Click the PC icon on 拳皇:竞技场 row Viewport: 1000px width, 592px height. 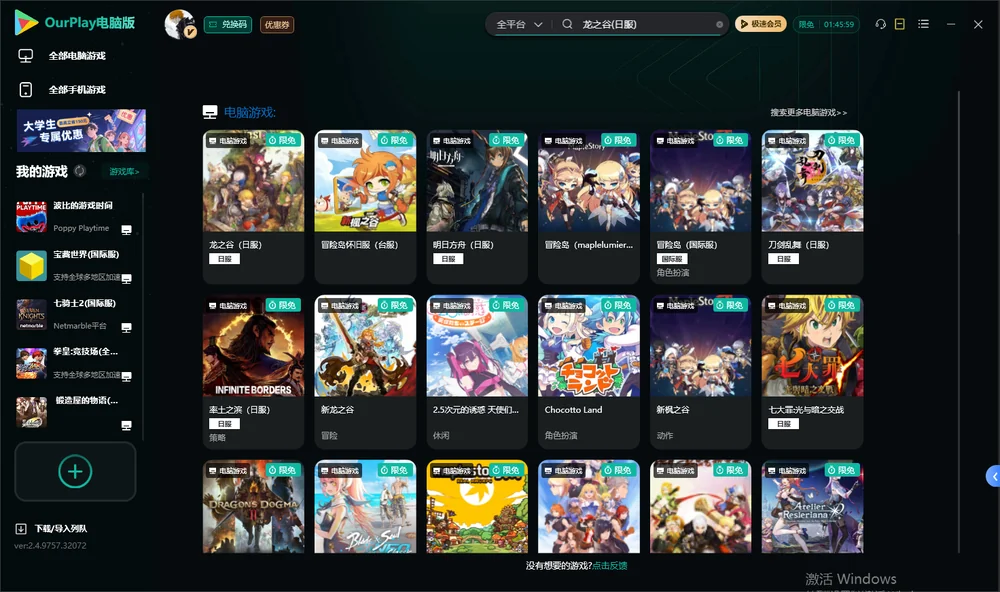point(126,376)
